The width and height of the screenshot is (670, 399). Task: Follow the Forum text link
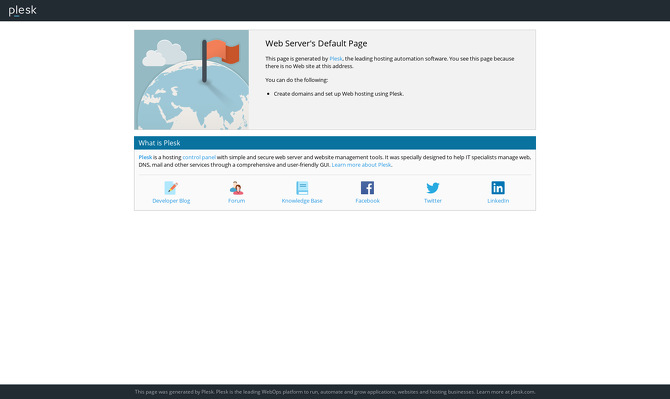click(x=236, y=201)
